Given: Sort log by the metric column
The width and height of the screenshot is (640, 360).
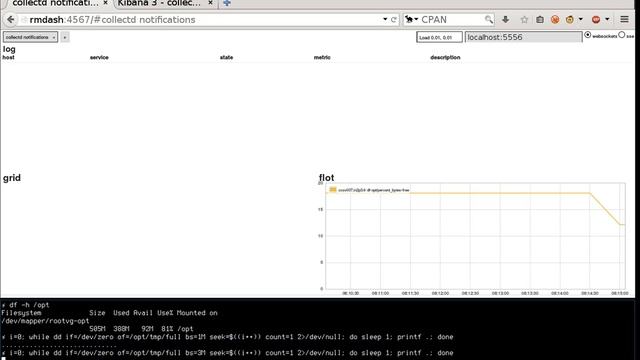Looking at the screenshot, I should (x=322, y=58).
